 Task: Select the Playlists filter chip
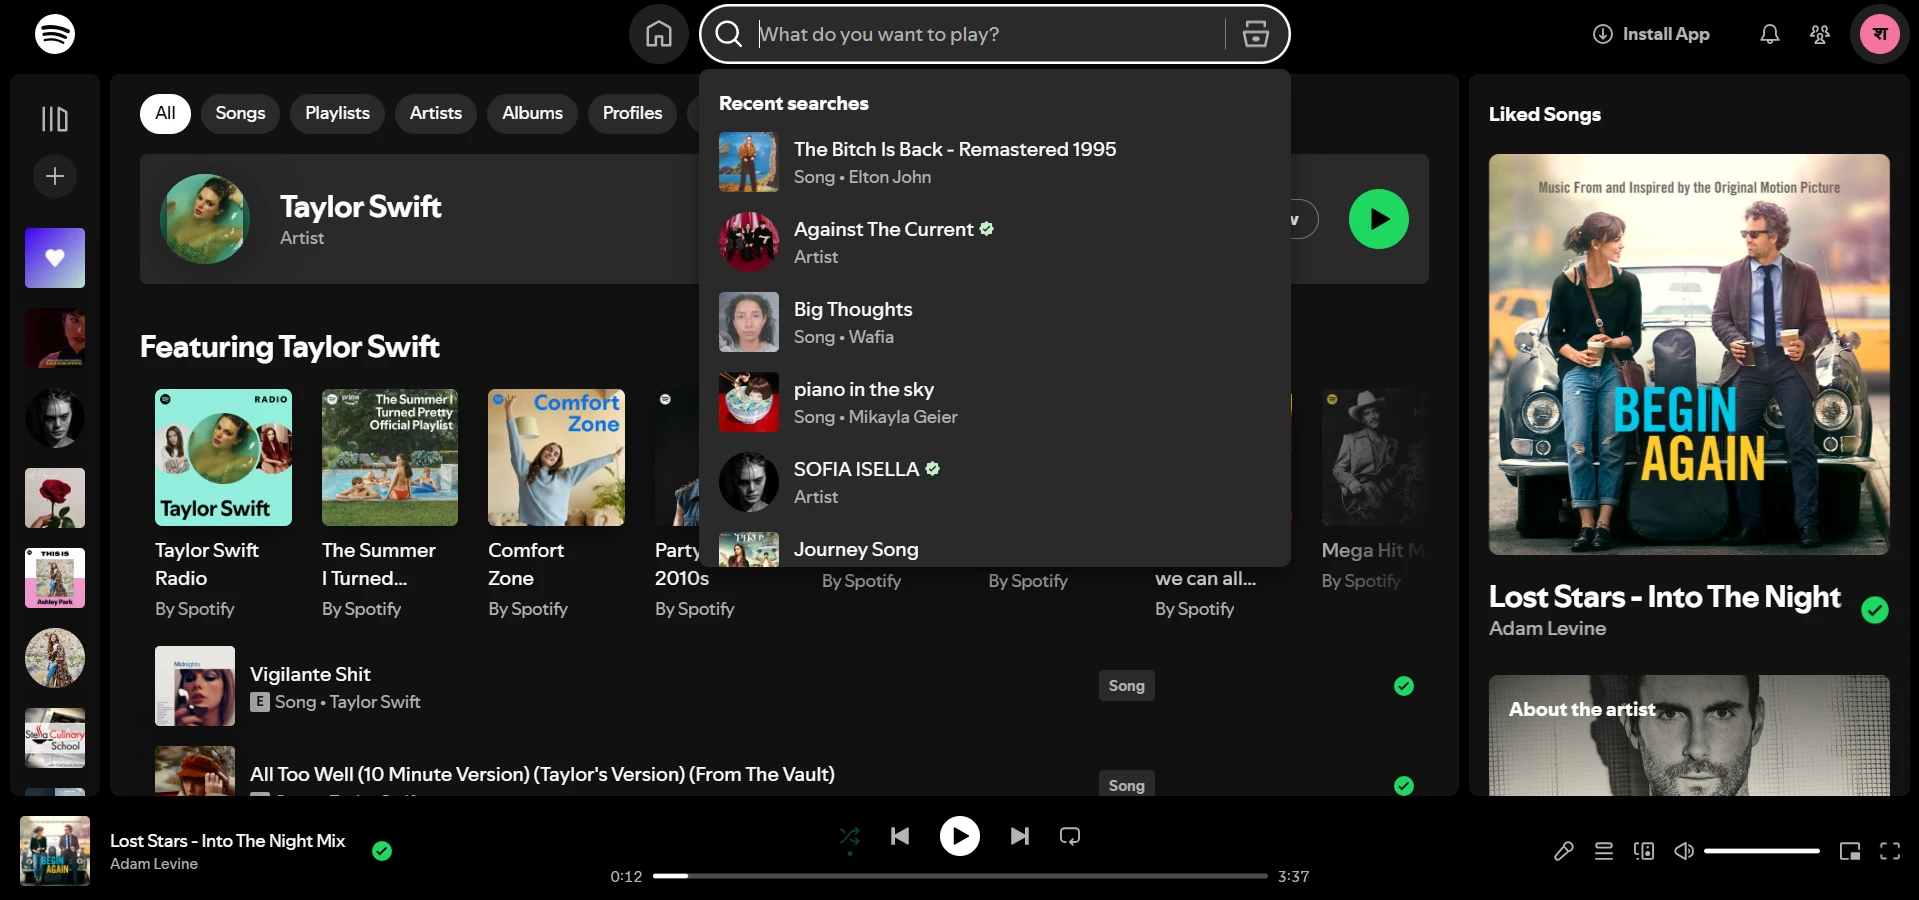337,113
